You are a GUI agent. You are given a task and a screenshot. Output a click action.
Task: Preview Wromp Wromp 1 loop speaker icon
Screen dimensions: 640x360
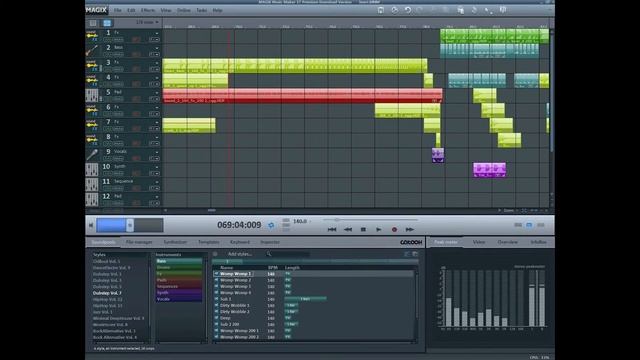click(x=216, y=274)
